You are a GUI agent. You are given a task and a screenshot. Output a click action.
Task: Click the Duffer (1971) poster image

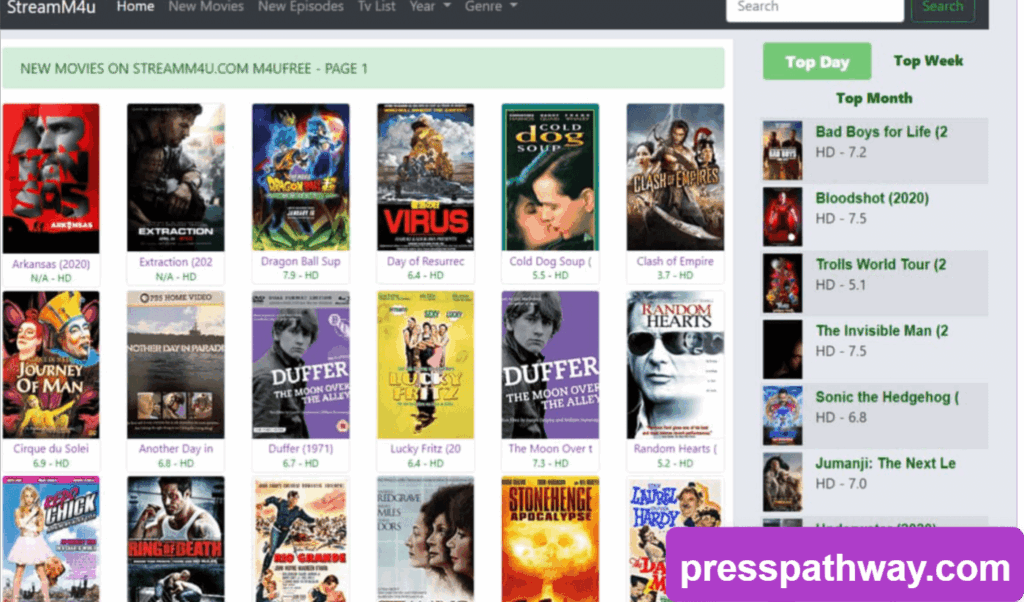(x=300, y=365)
